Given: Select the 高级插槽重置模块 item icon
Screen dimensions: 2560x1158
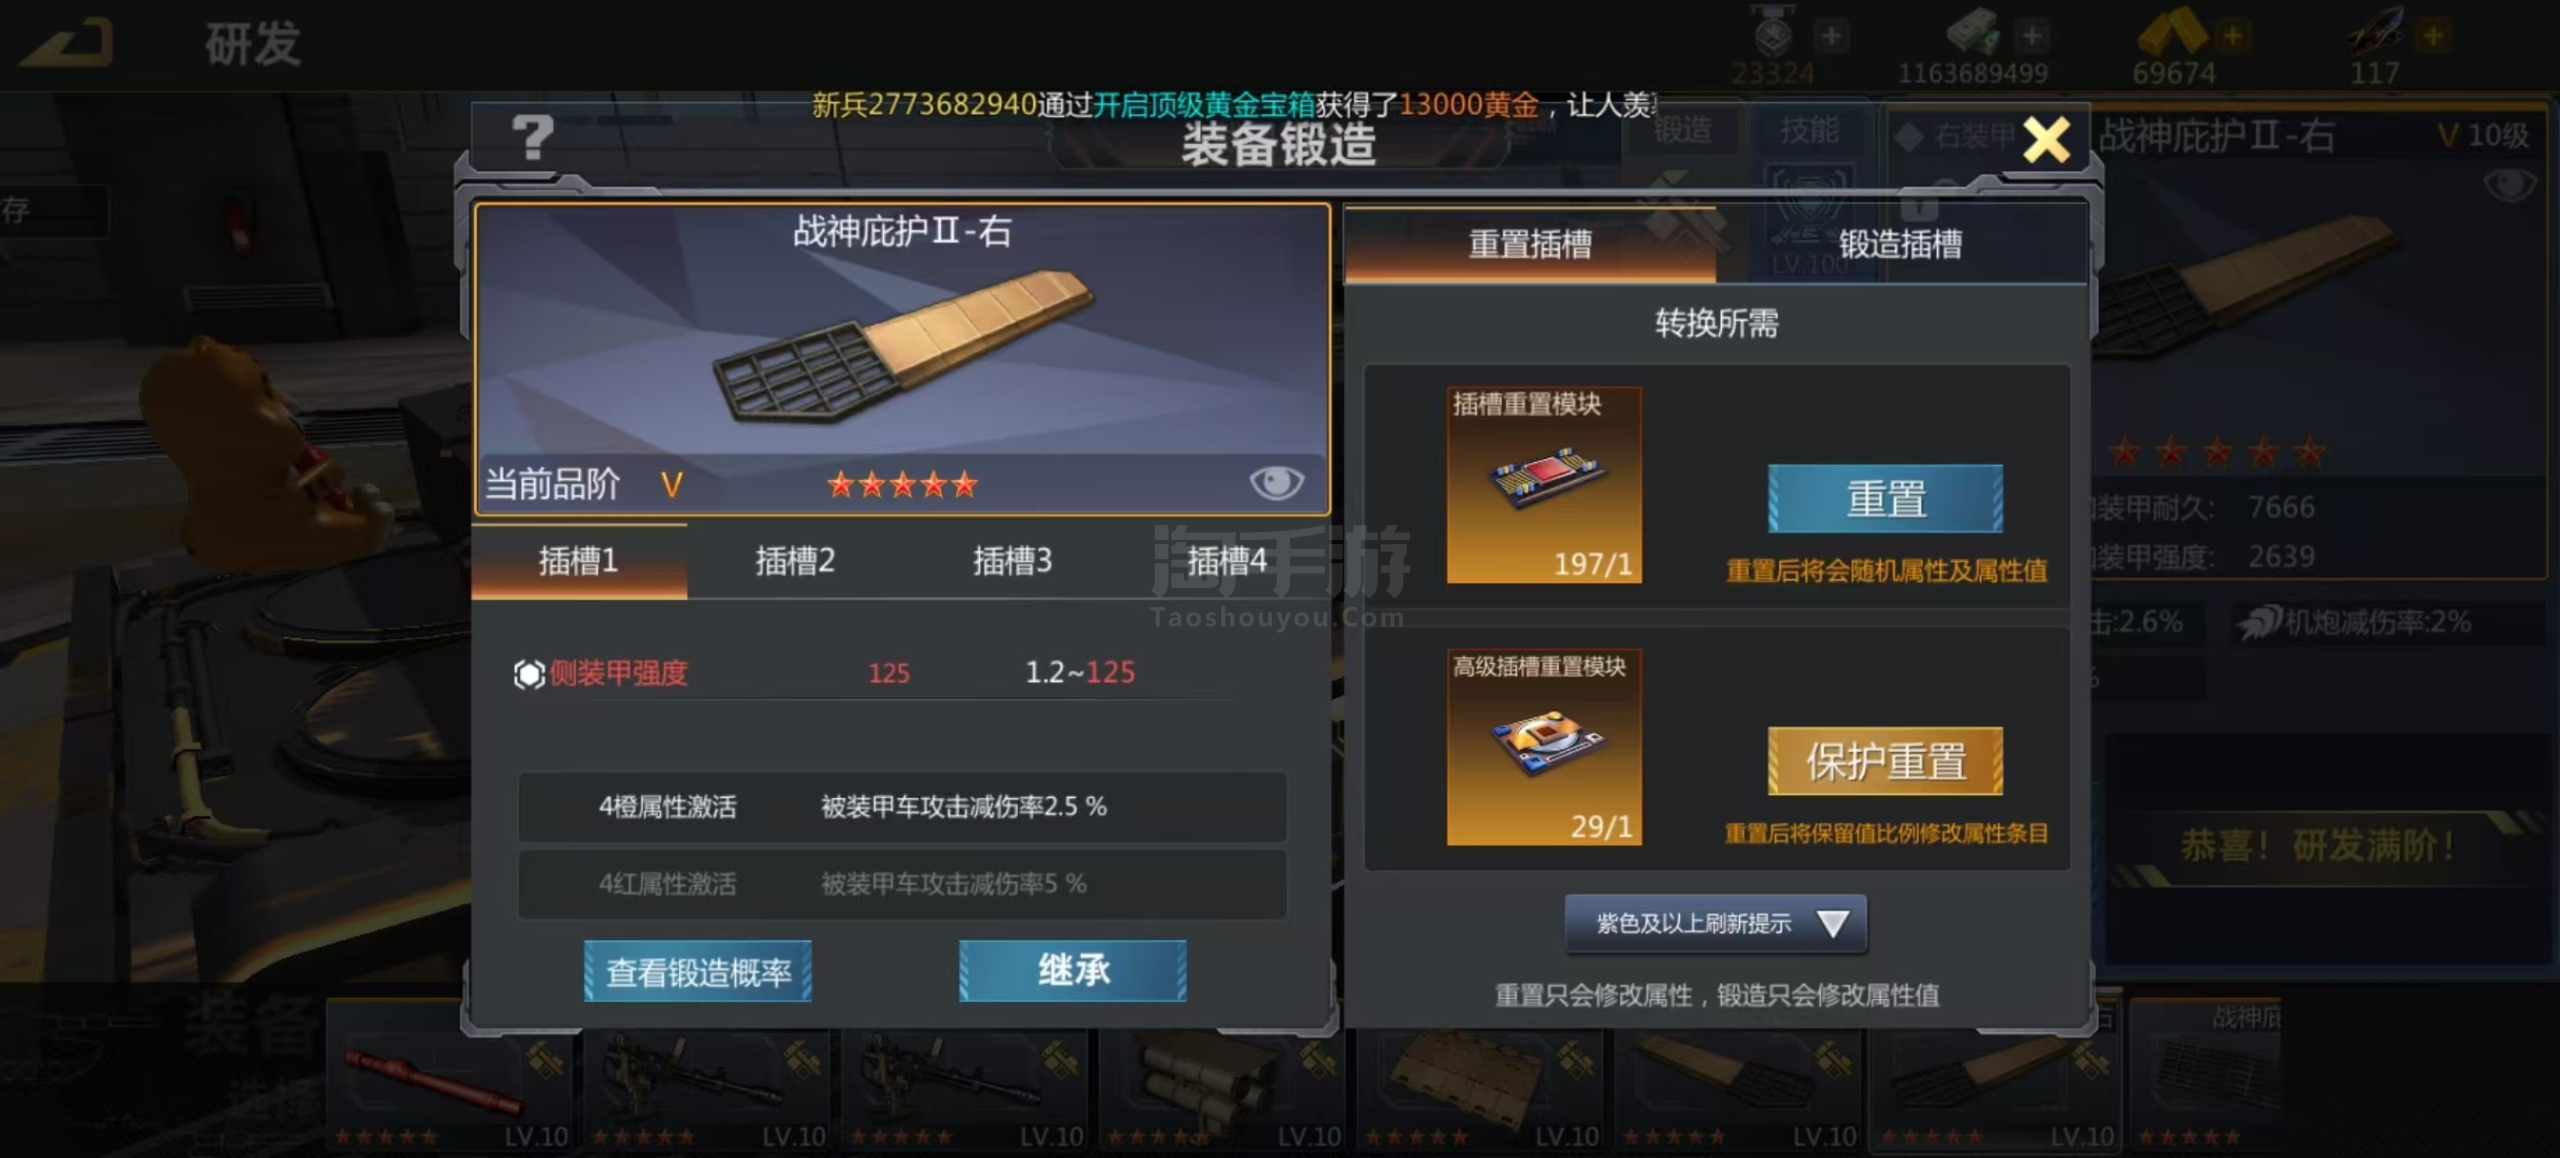Looking at the screenshot, I should [1544, 747].
